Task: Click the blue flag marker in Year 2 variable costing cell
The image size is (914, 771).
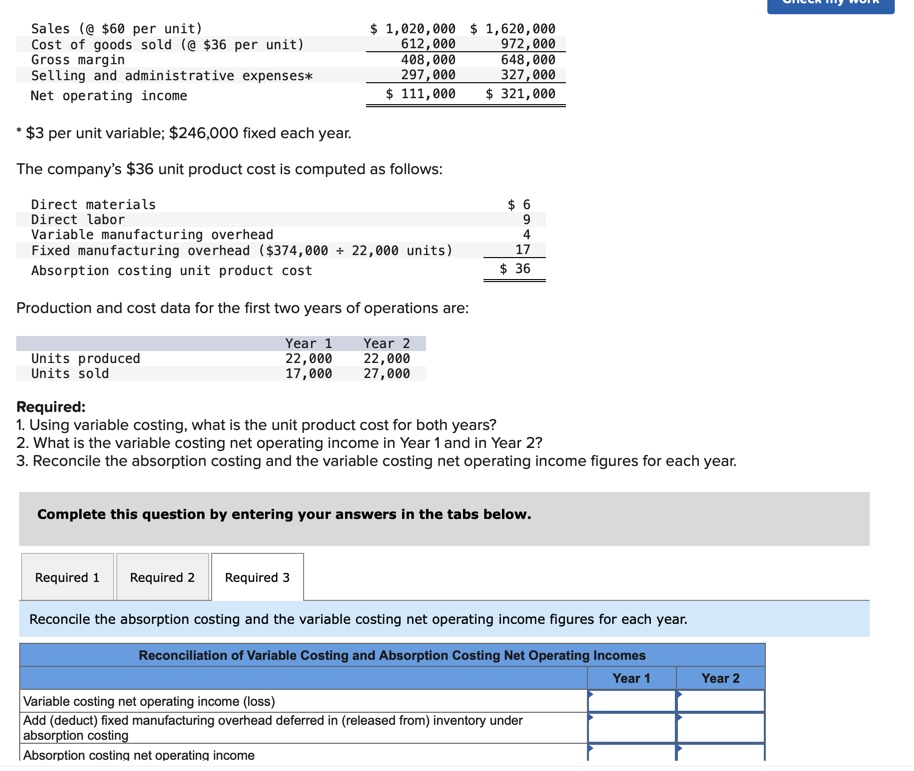Action: point(681,694)
